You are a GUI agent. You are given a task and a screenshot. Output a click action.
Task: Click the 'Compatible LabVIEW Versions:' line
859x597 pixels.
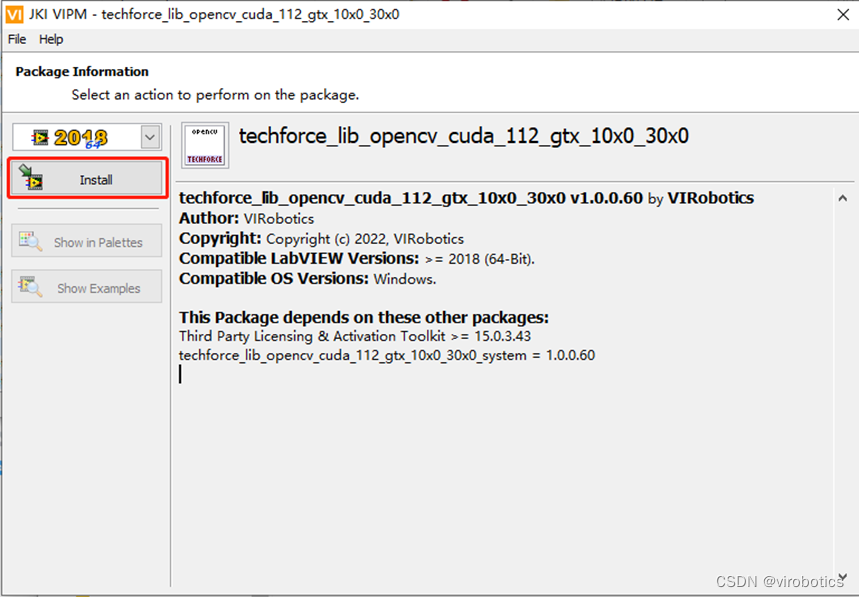pyautogui.click(x=357, y=259)
